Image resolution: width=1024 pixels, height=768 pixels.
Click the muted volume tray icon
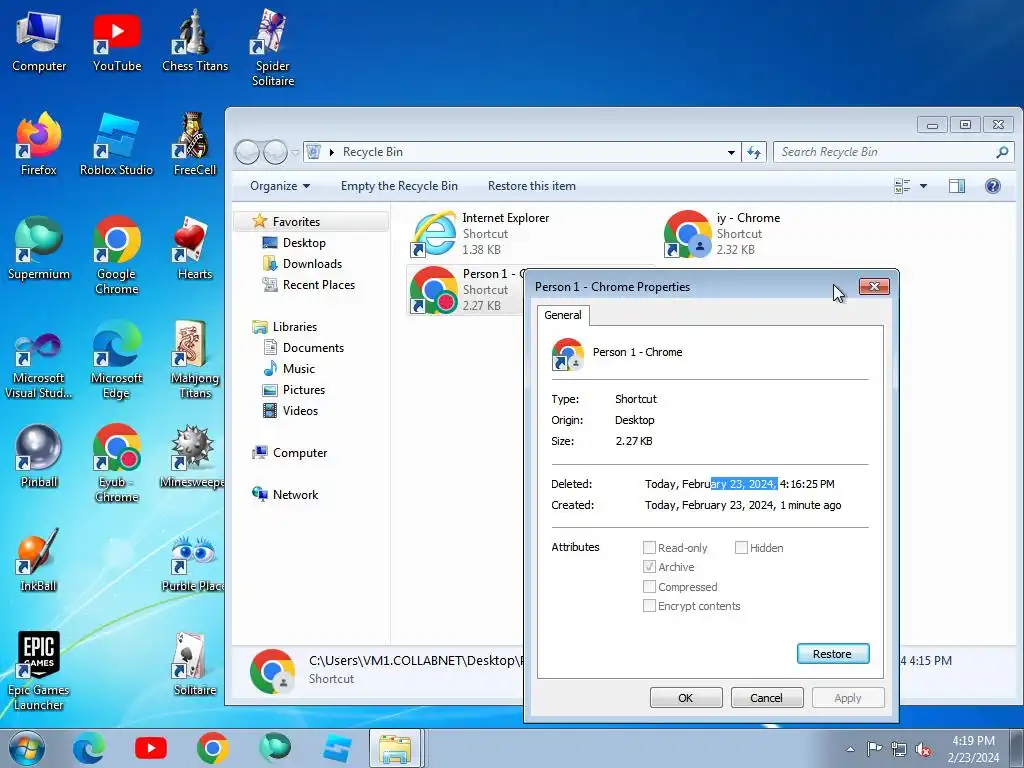pyautogui.click(x=923, y=749)
